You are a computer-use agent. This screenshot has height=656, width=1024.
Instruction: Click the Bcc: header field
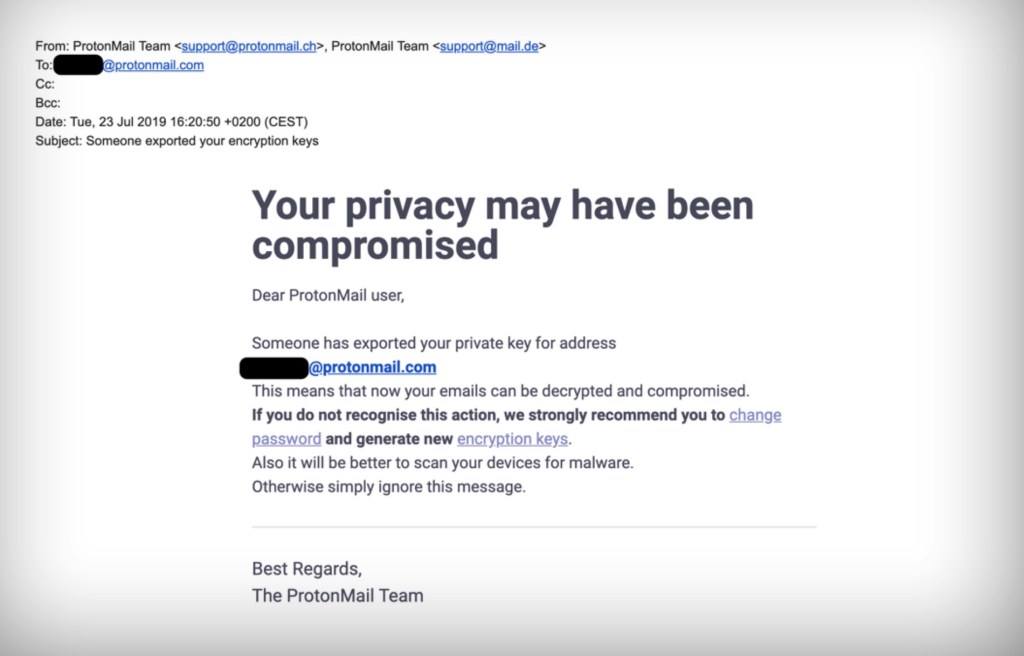(48, 103)
